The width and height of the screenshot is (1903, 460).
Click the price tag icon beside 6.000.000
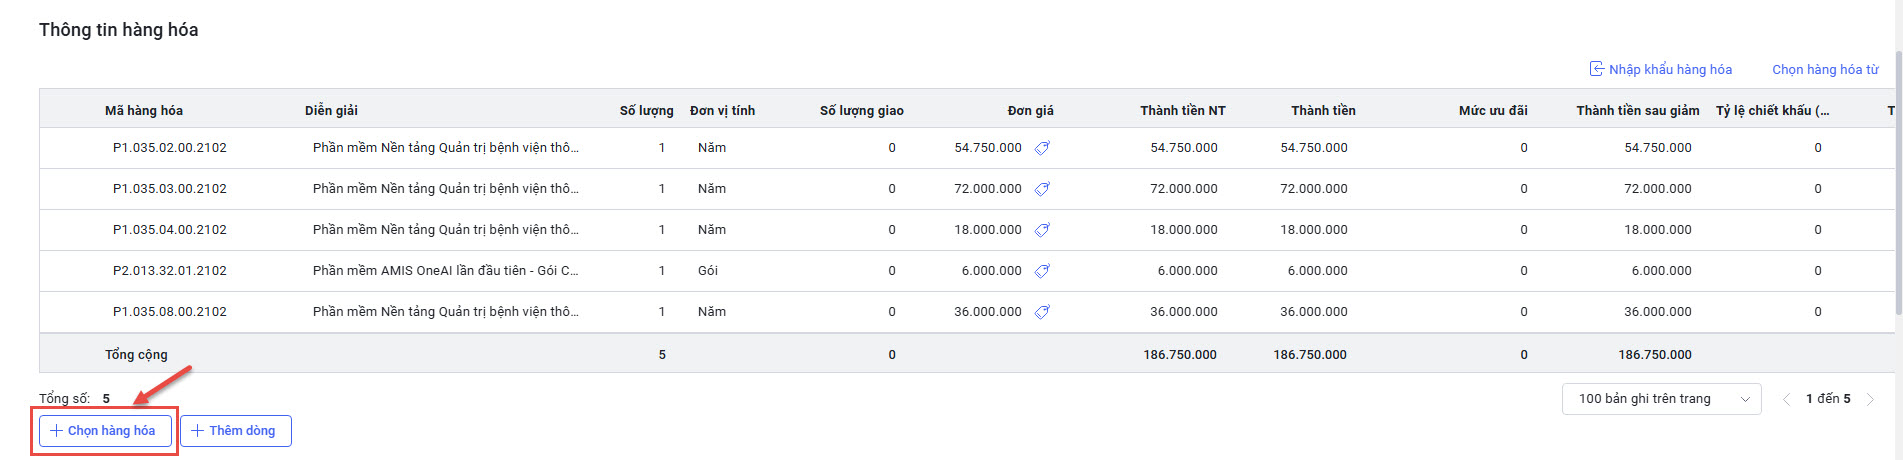(x=1042, y=271)
